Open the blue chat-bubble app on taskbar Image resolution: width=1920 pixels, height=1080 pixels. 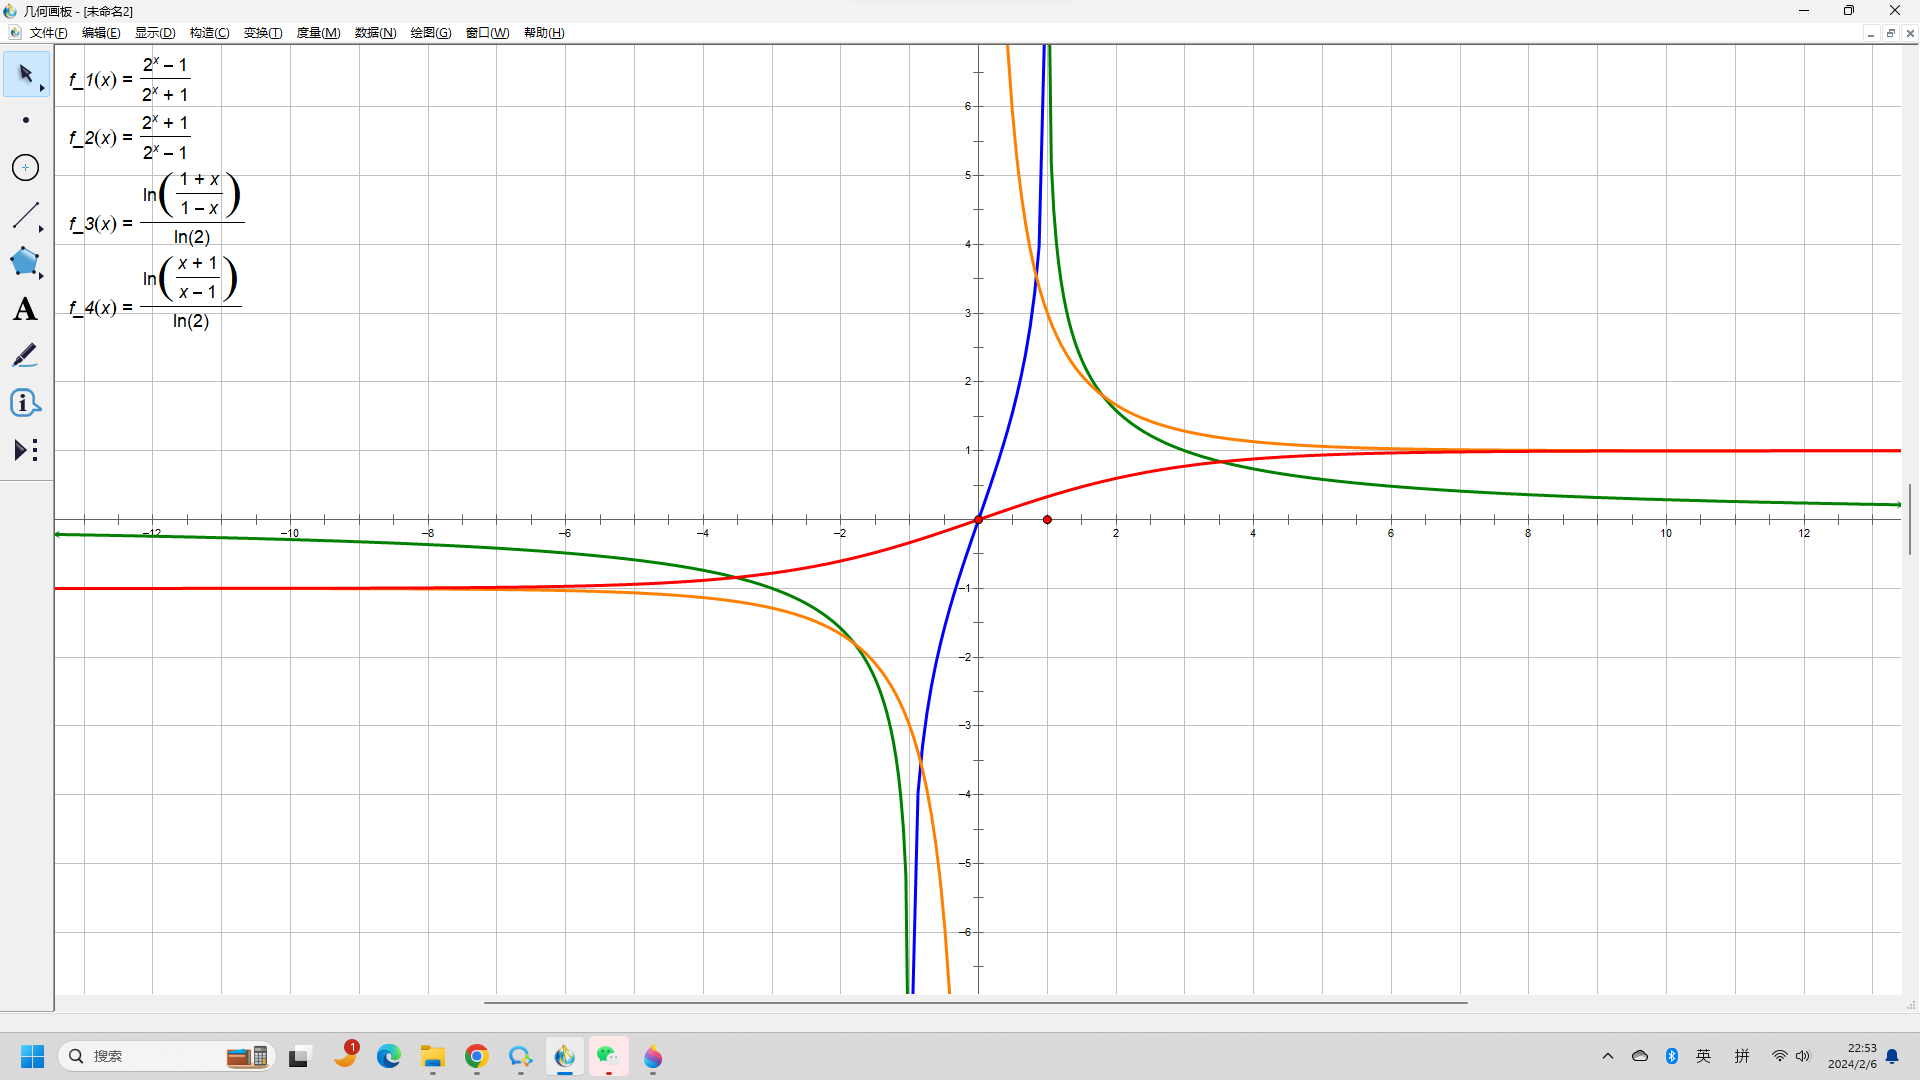coord(521,1056)
